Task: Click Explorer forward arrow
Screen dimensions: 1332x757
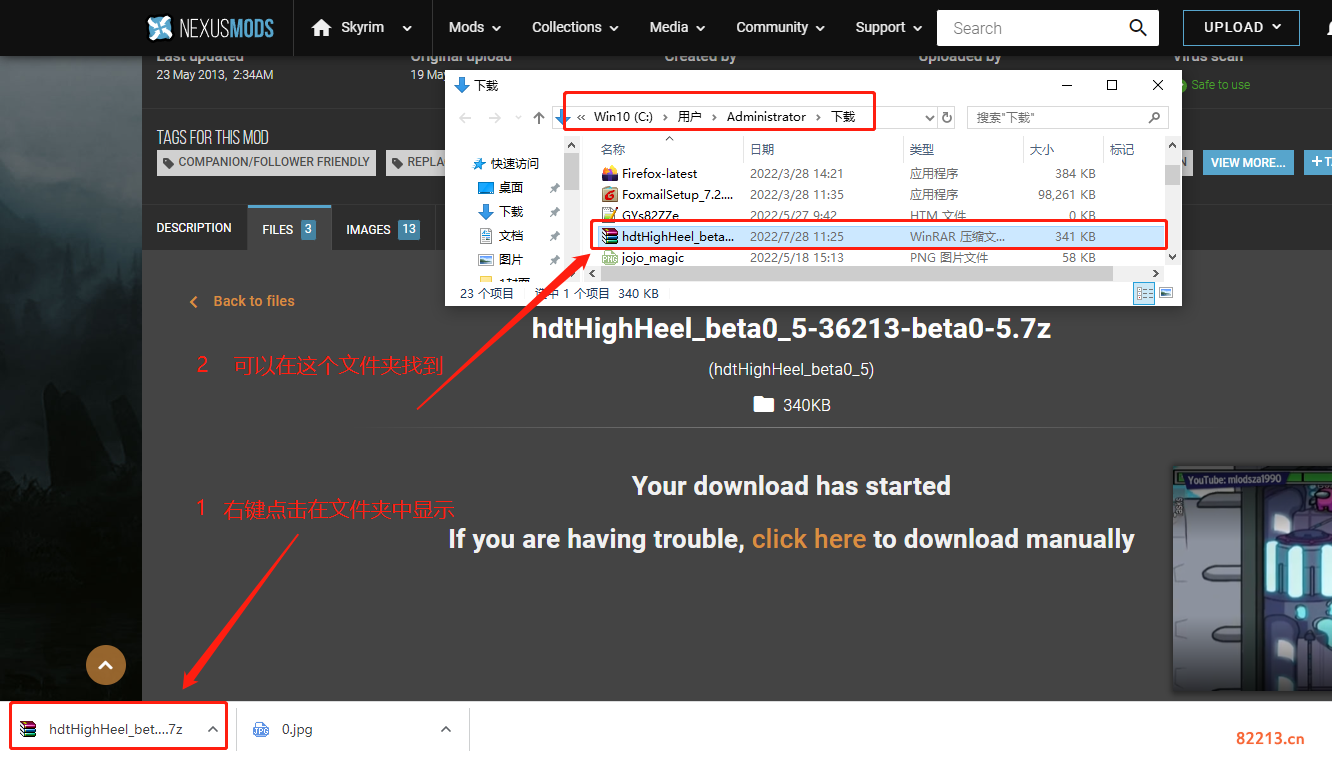Action: coord(494,118)
